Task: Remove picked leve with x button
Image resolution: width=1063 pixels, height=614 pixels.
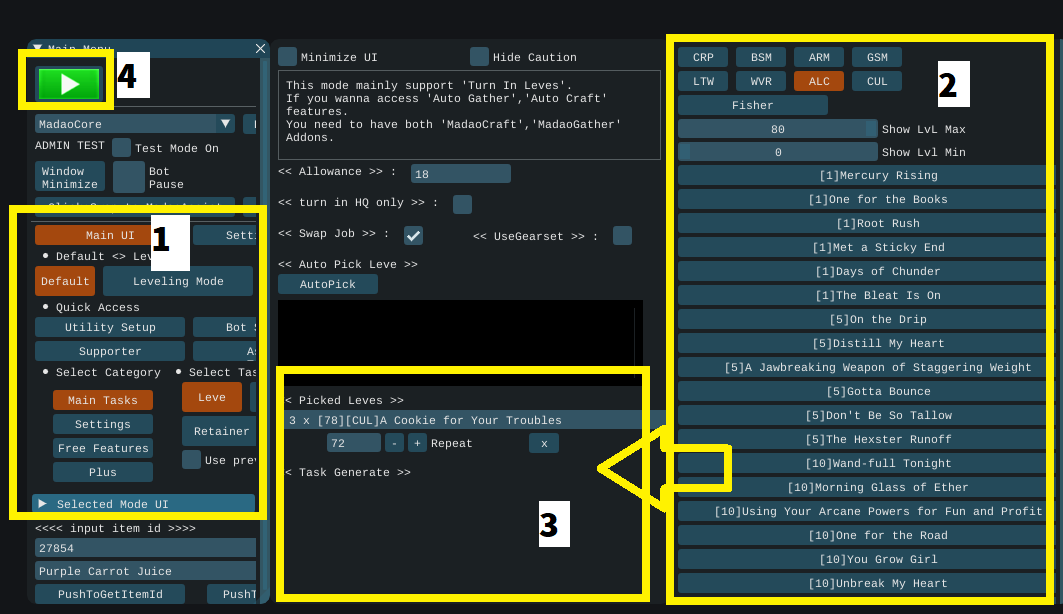Action: tap(544, 443)
